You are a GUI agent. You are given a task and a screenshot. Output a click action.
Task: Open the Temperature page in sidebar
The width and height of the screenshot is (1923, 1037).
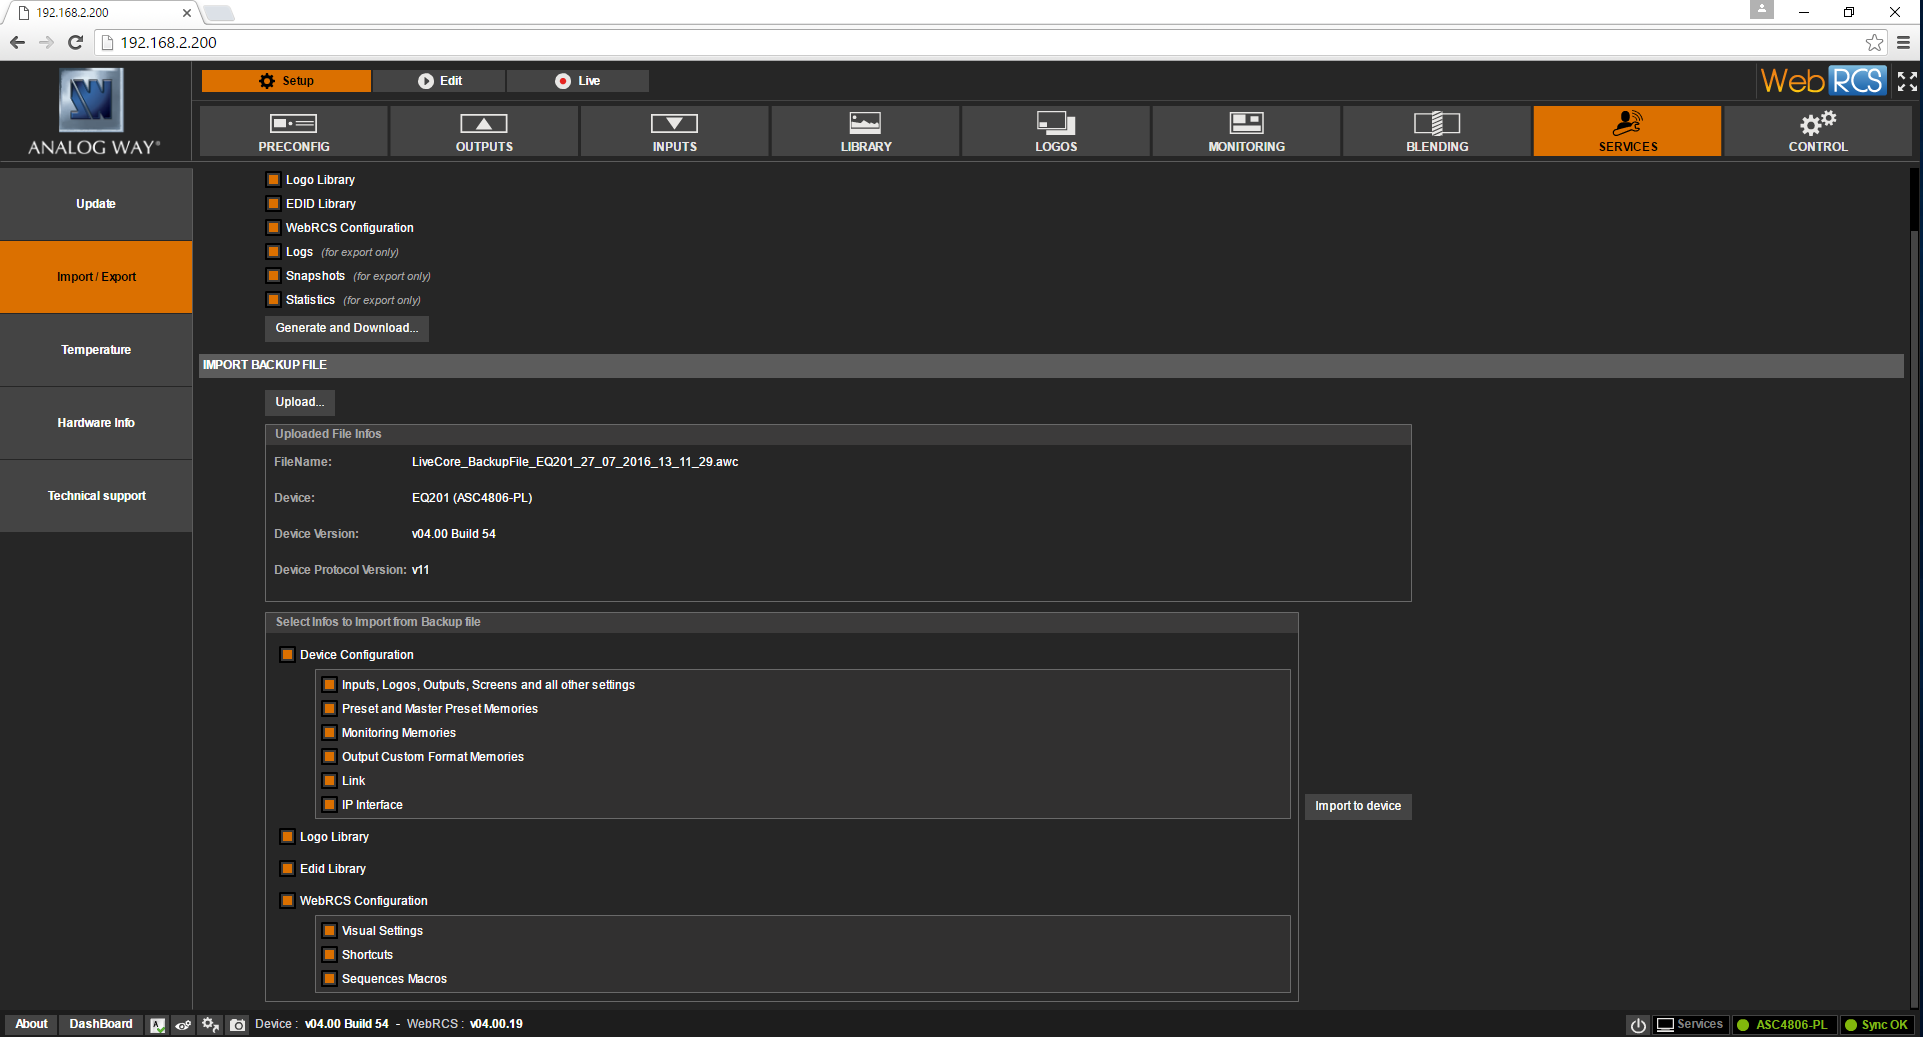click(96, 350)
